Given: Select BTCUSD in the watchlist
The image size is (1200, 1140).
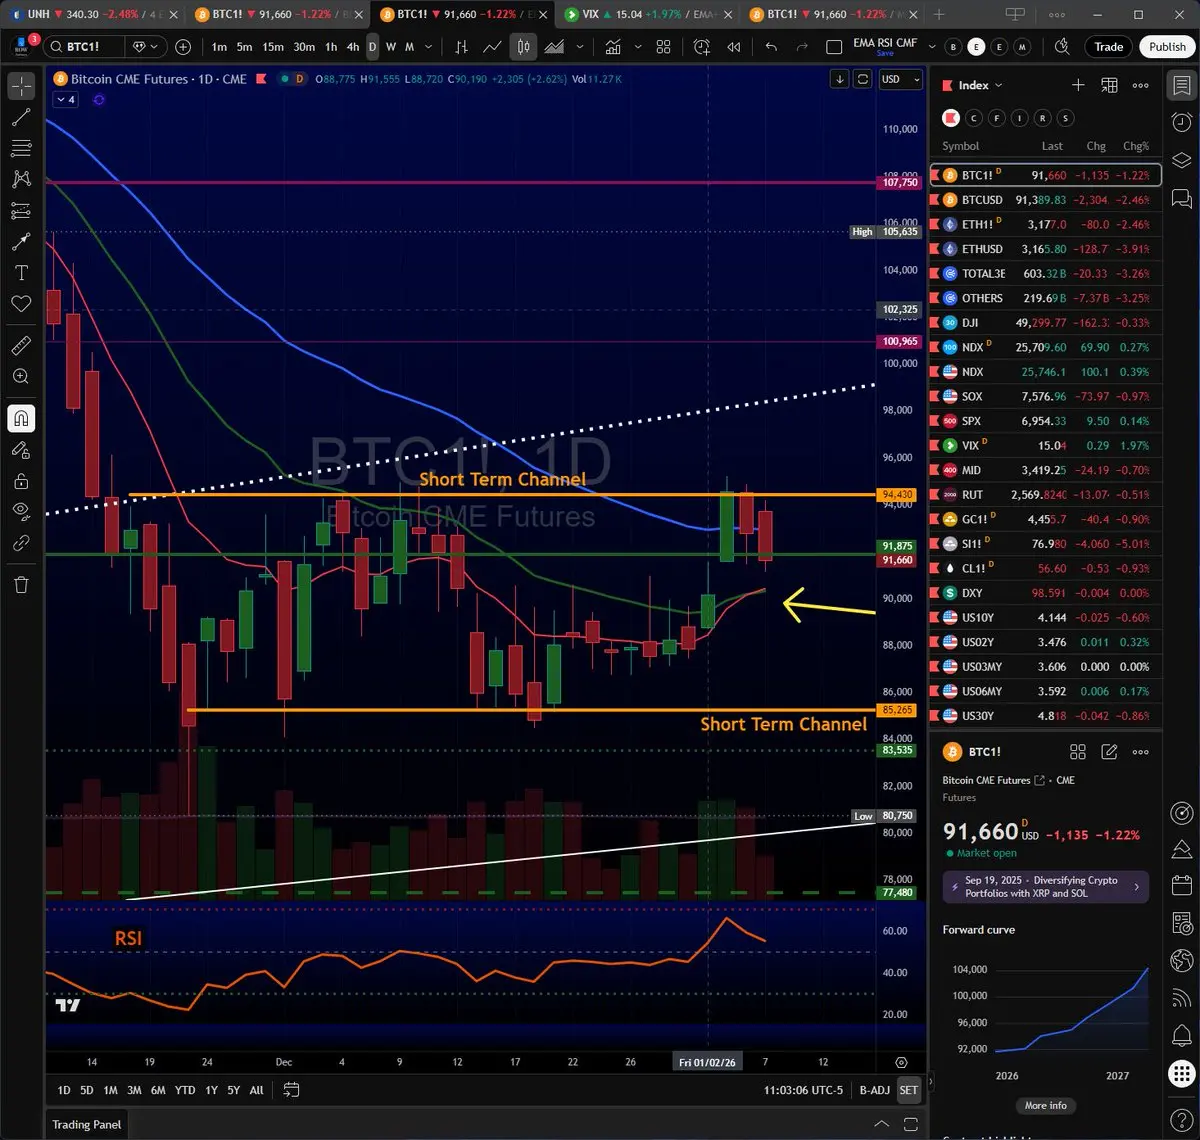Looking at the screenshot, I should tap(1046, 200).
